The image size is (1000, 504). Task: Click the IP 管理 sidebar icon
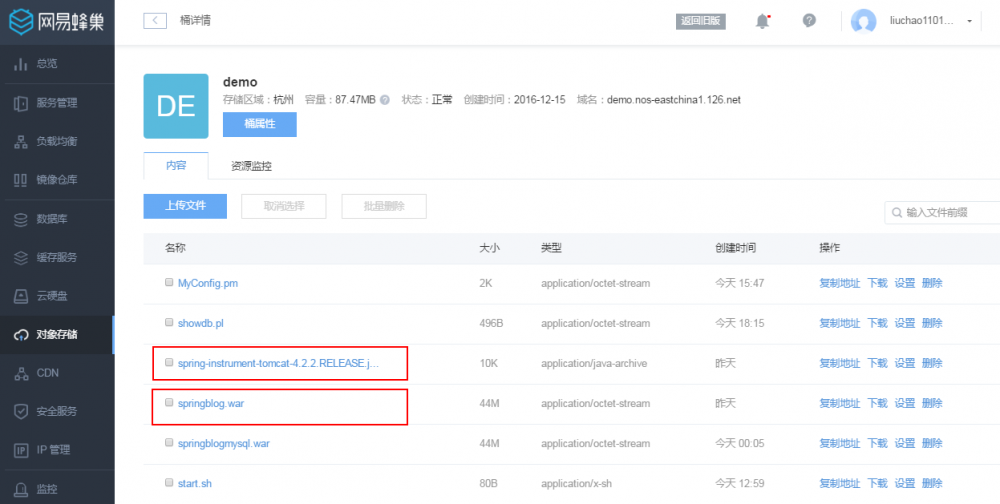(x=21, y=450)
